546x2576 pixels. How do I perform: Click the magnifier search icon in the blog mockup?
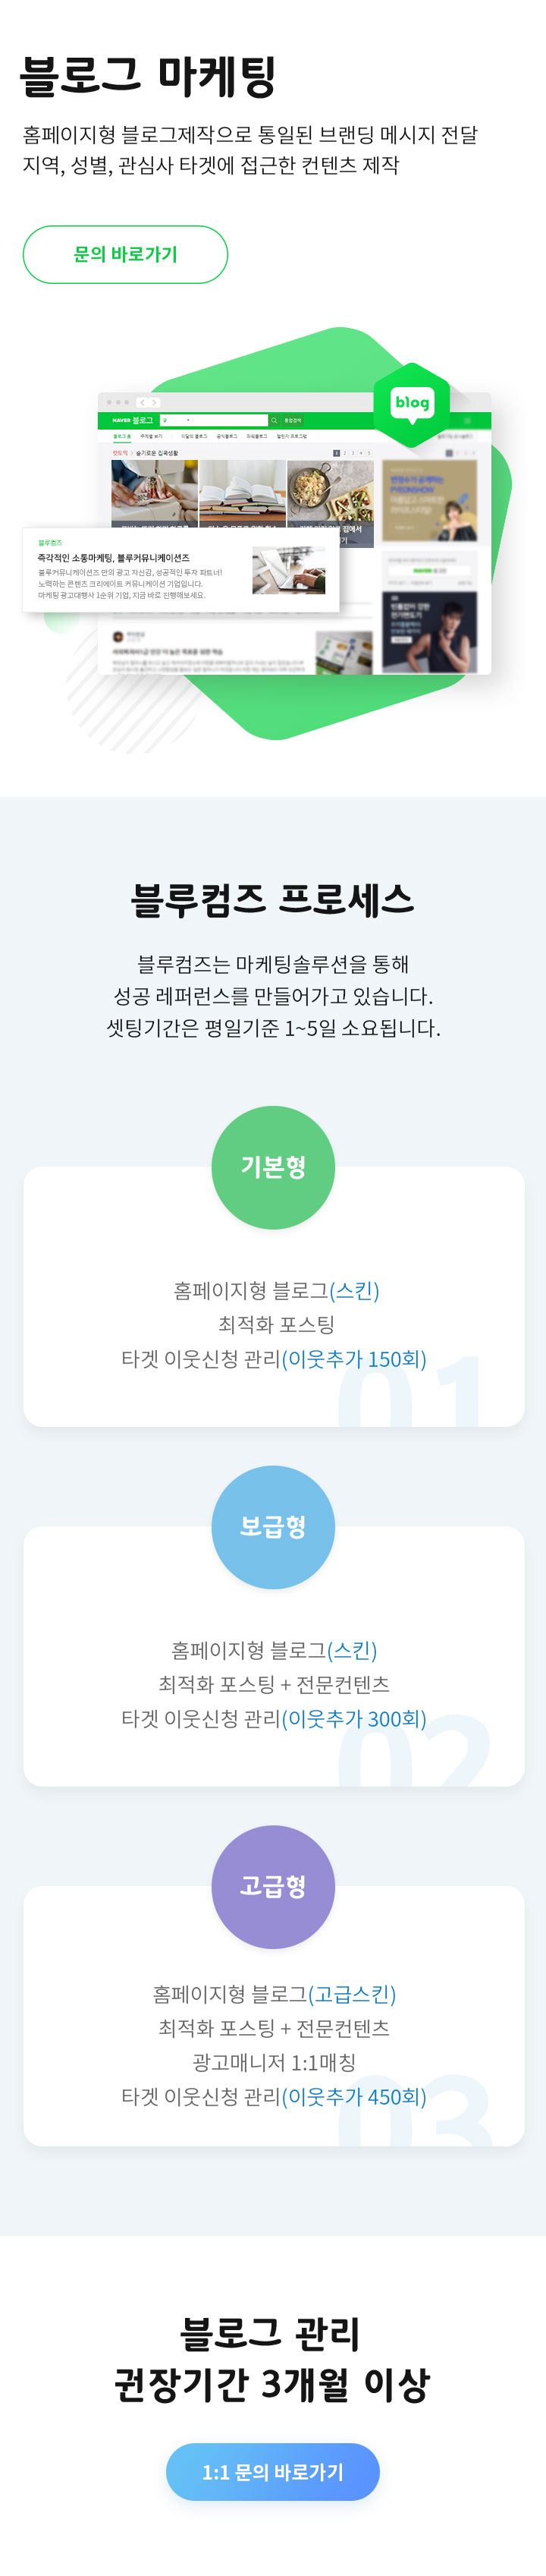pos(274,420)
